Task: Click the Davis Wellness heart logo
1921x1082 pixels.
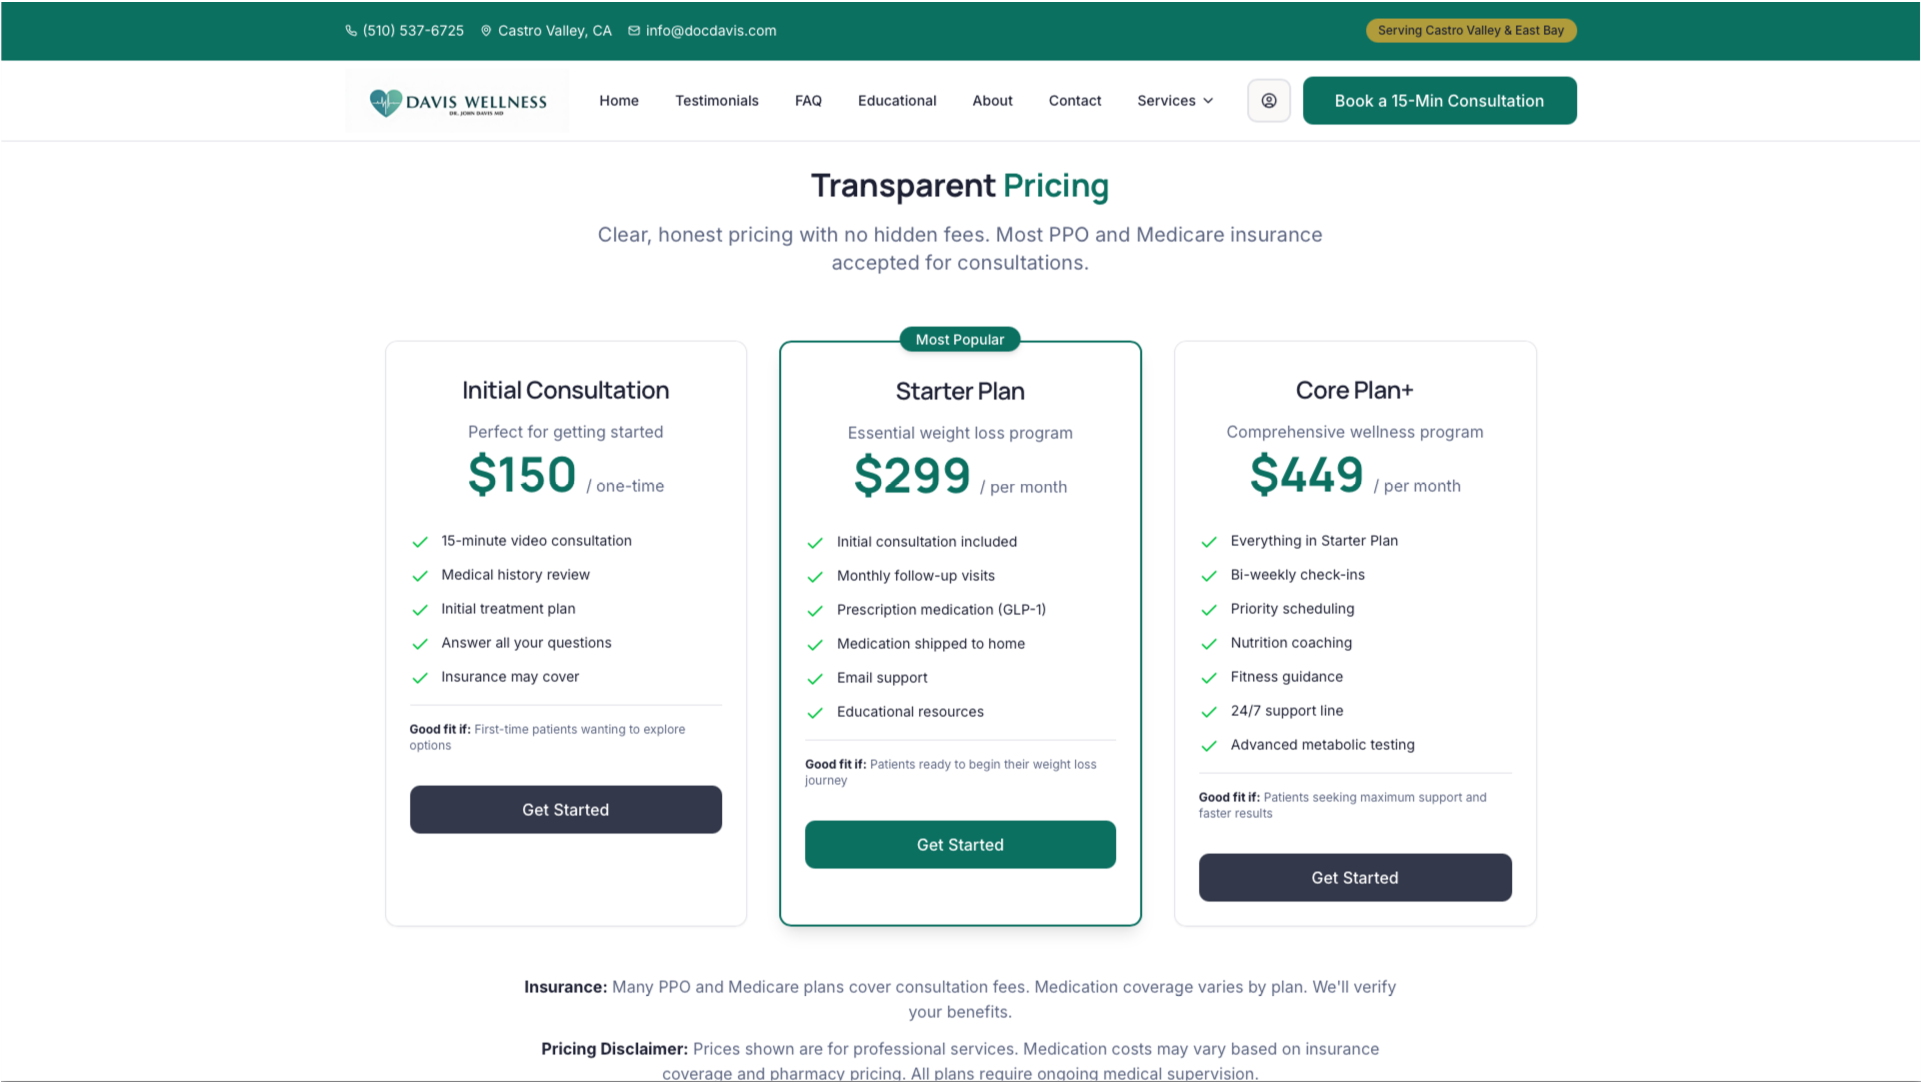Action: pos(385,102)
